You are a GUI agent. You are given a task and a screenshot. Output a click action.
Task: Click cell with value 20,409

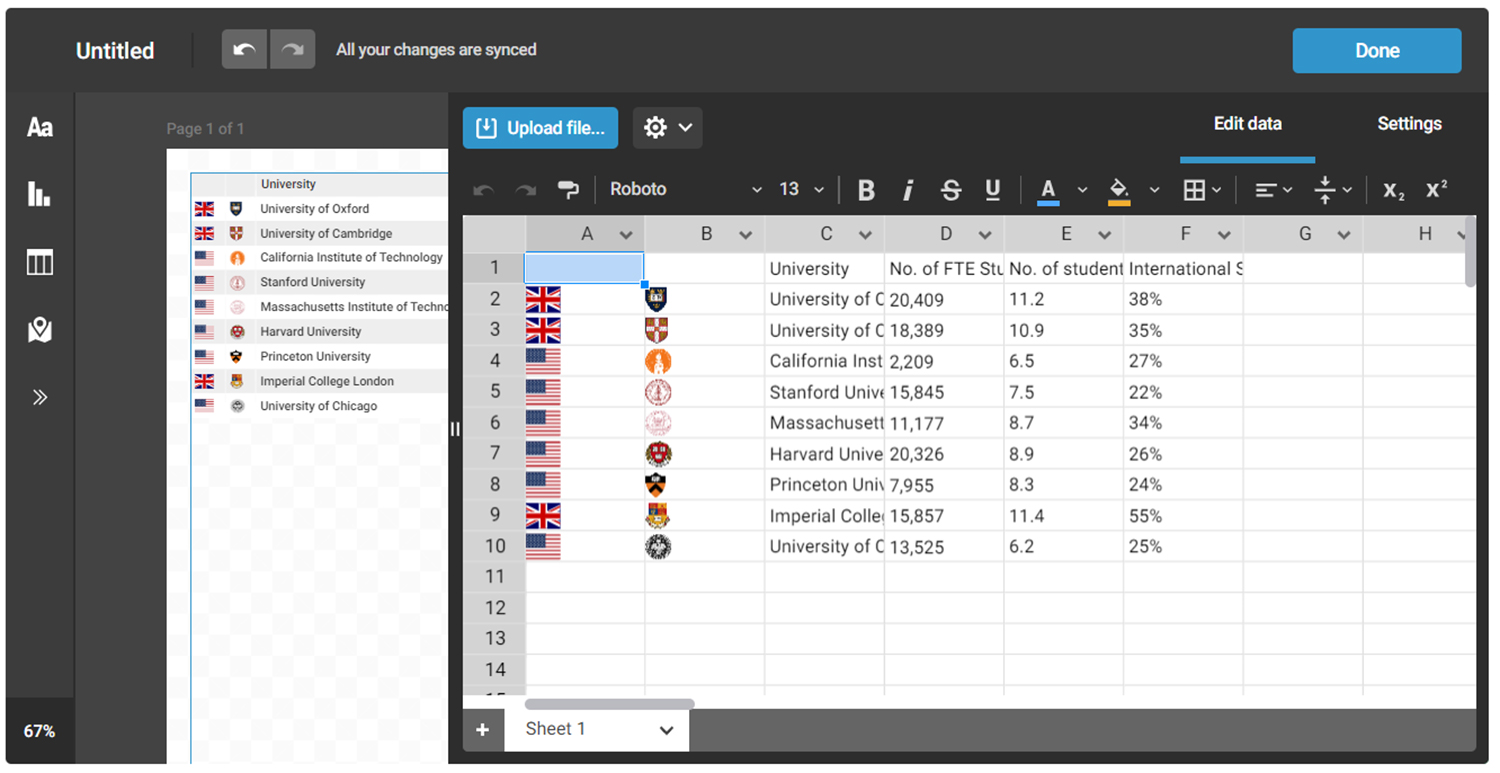coord(944,300)
